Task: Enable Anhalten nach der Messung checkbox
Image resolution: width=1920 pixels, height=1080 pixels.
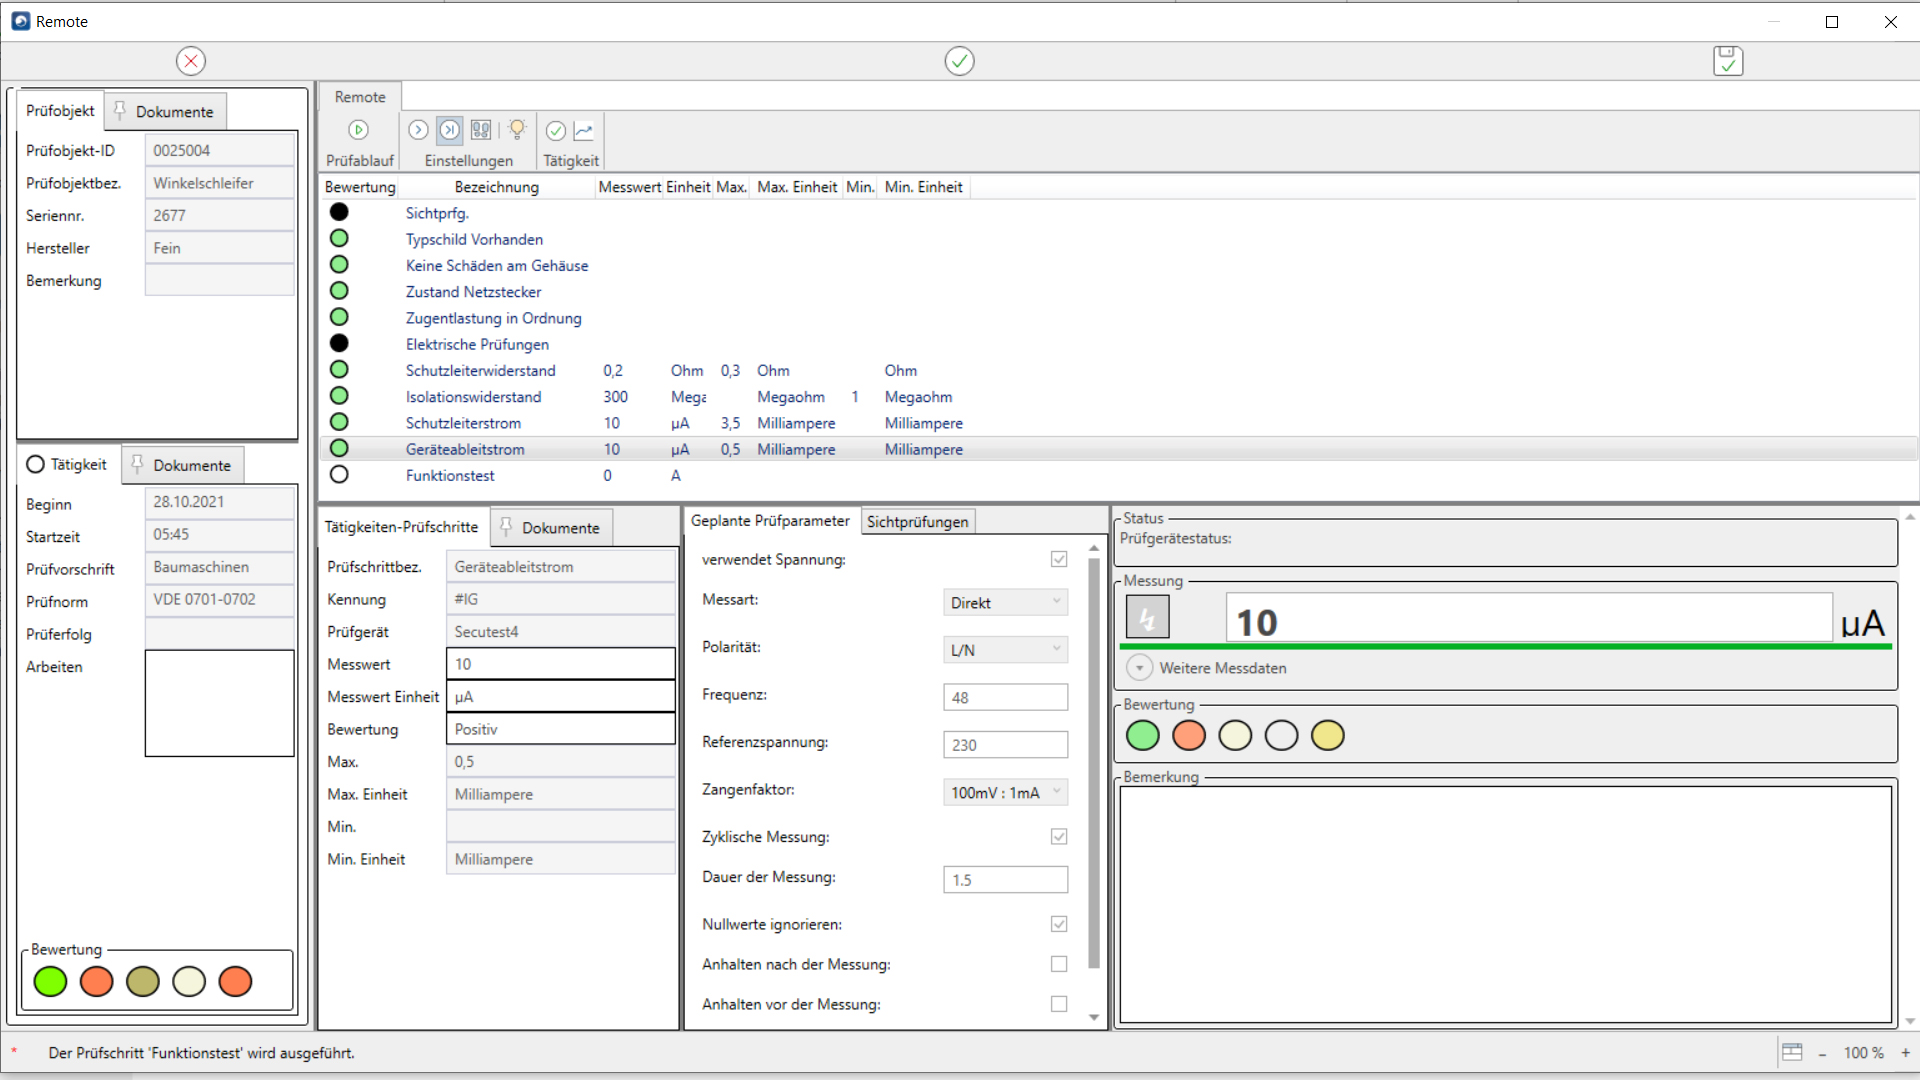Action: coord(1059,964)
